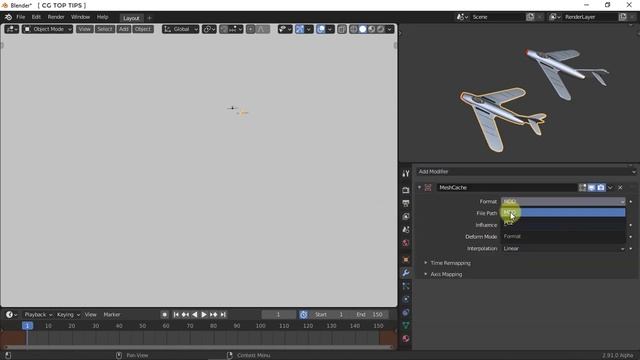The height and width of the screenshot is (360, 640).
Task: Open the Global transform orientation dropdown
Action: point(180,29)
